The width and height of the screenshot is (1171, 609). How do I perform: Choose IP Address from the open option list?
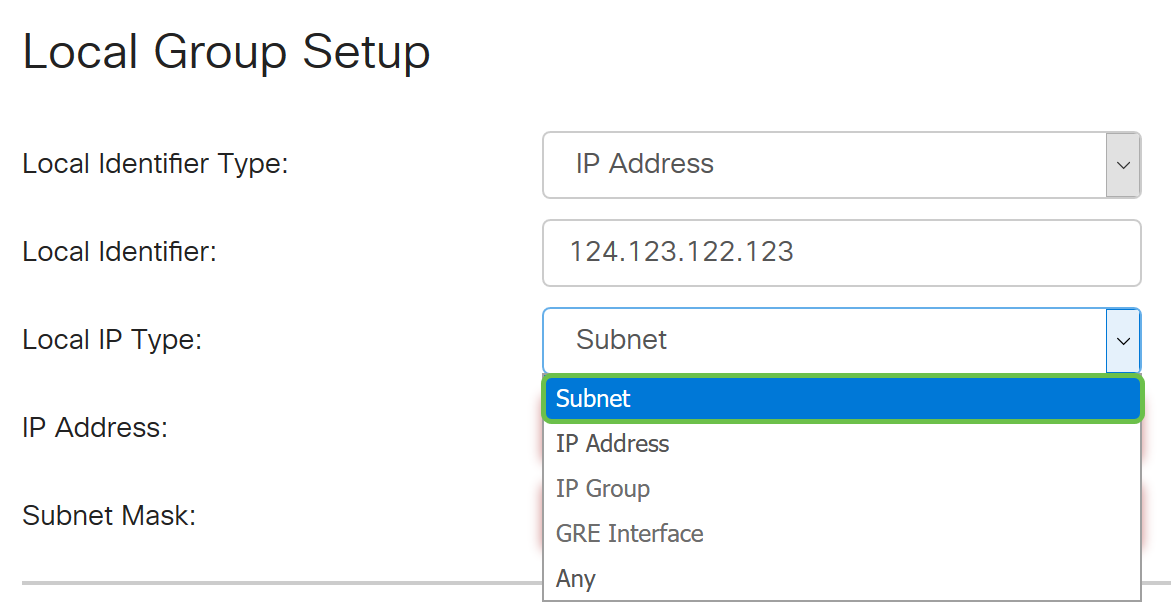coord(613,444)
